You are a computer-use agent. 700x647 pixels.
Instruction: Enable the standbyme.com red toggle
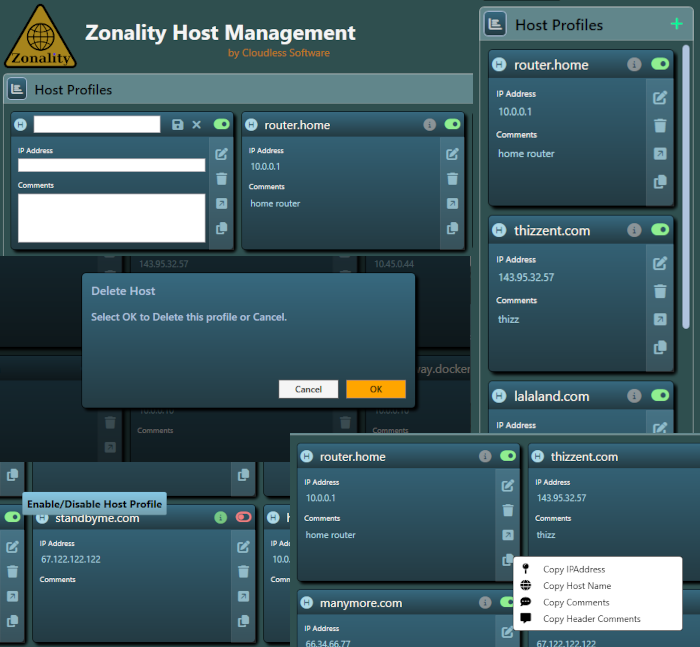[244, 517]
